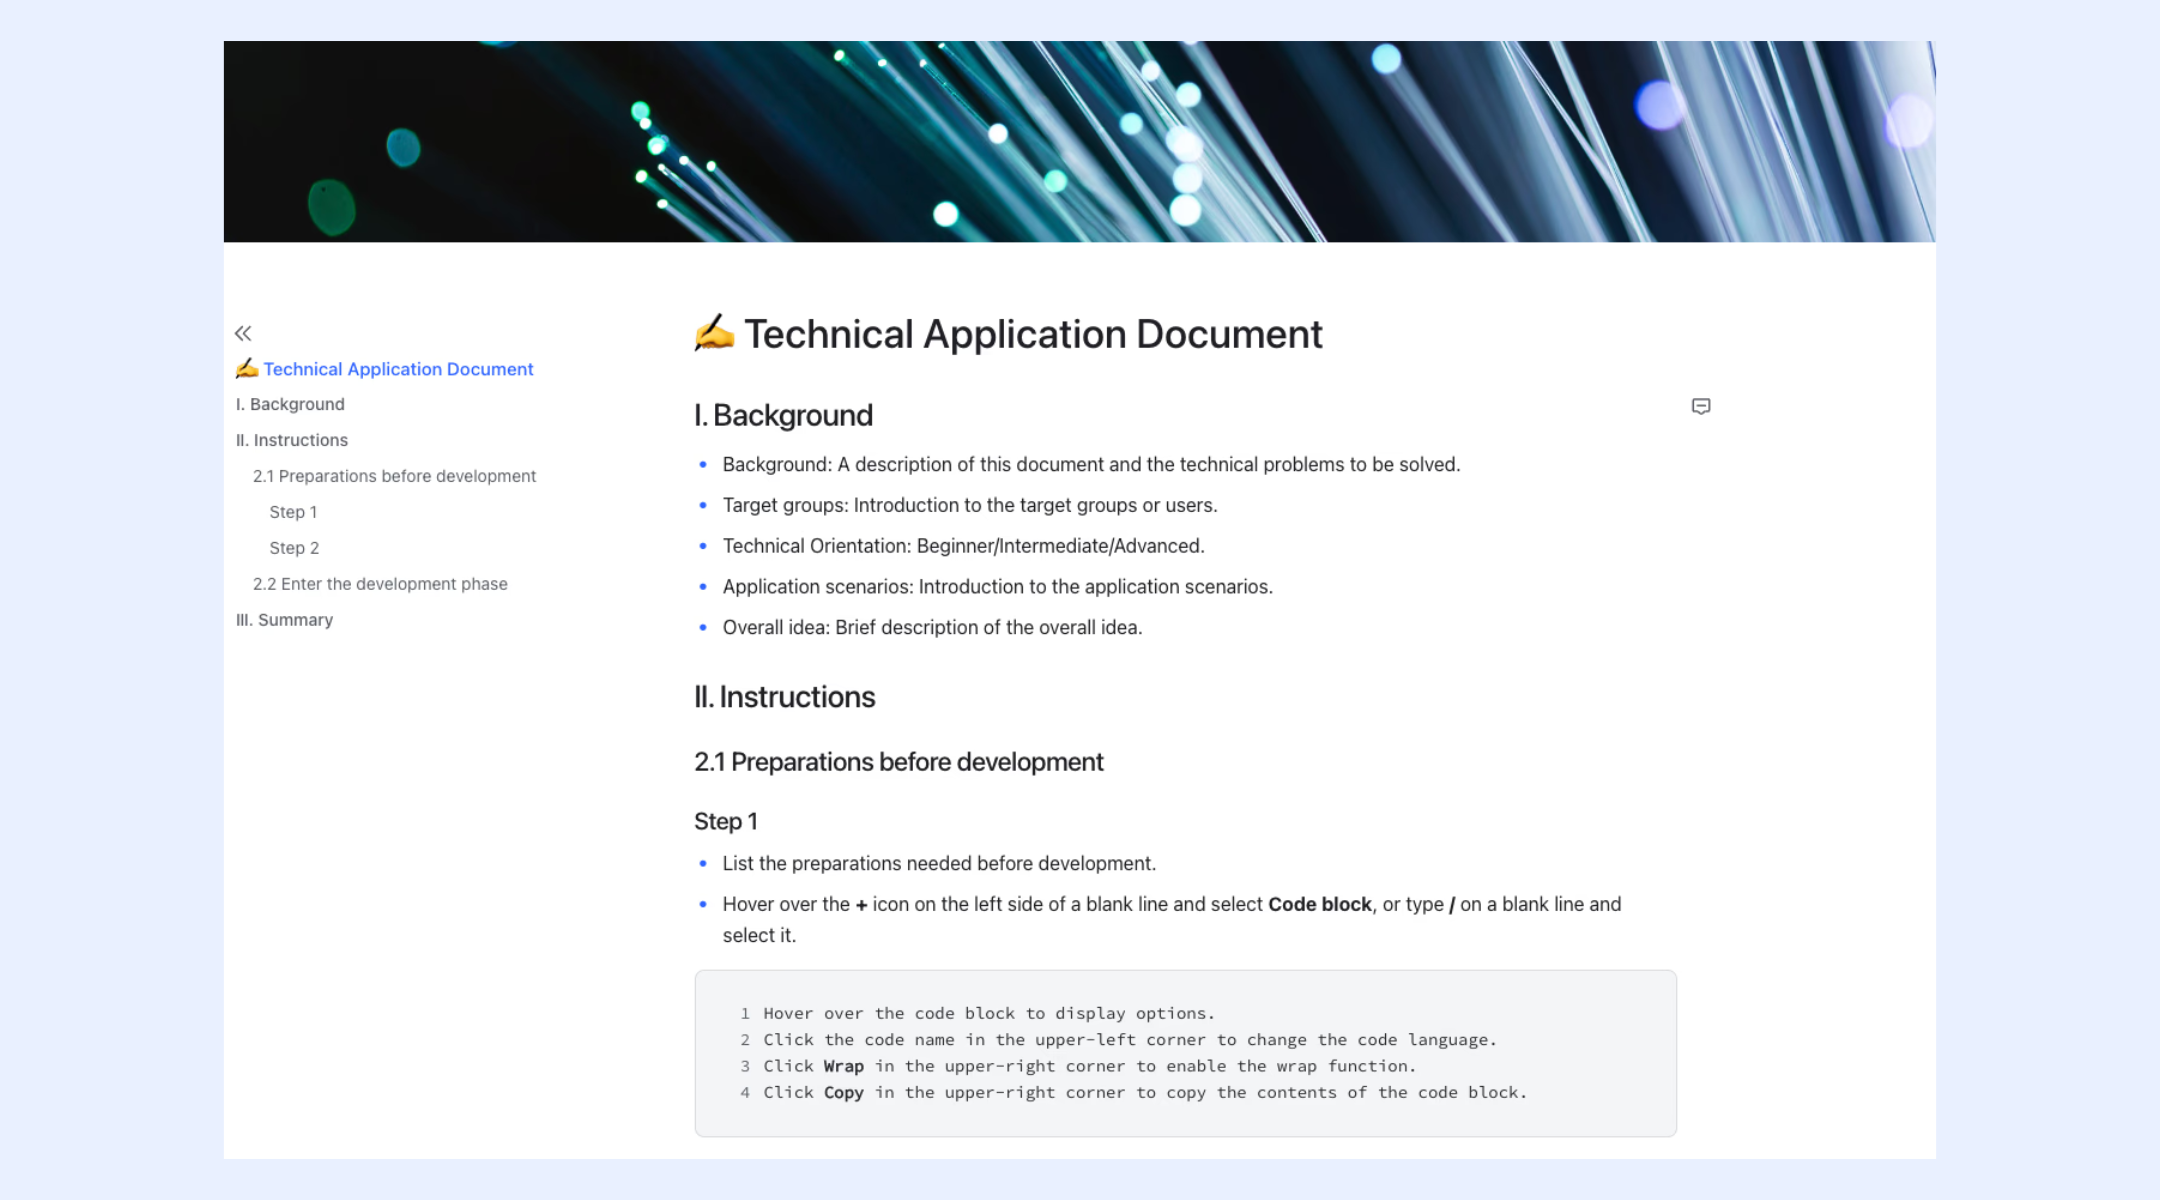Viewport: 2160px width, 1200px height.
Task: Select Step 1 in the outline
Action: click(x=293, y=512)
